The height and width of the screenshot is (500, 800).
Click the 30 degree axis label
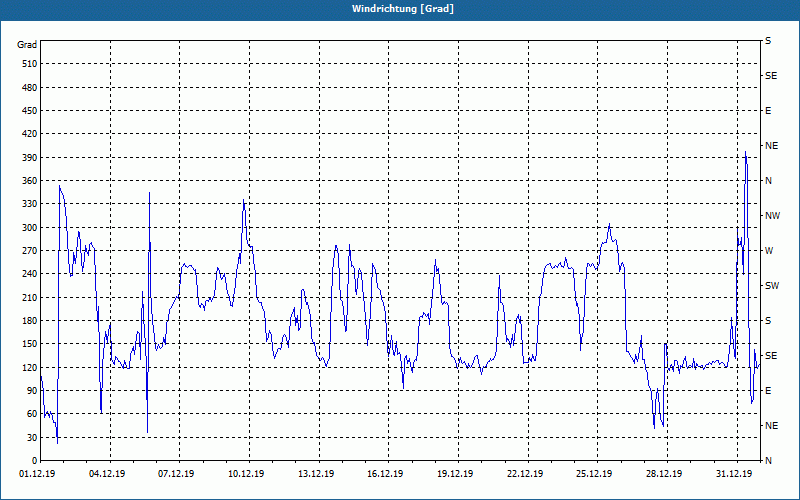click(x=32, y=437)
